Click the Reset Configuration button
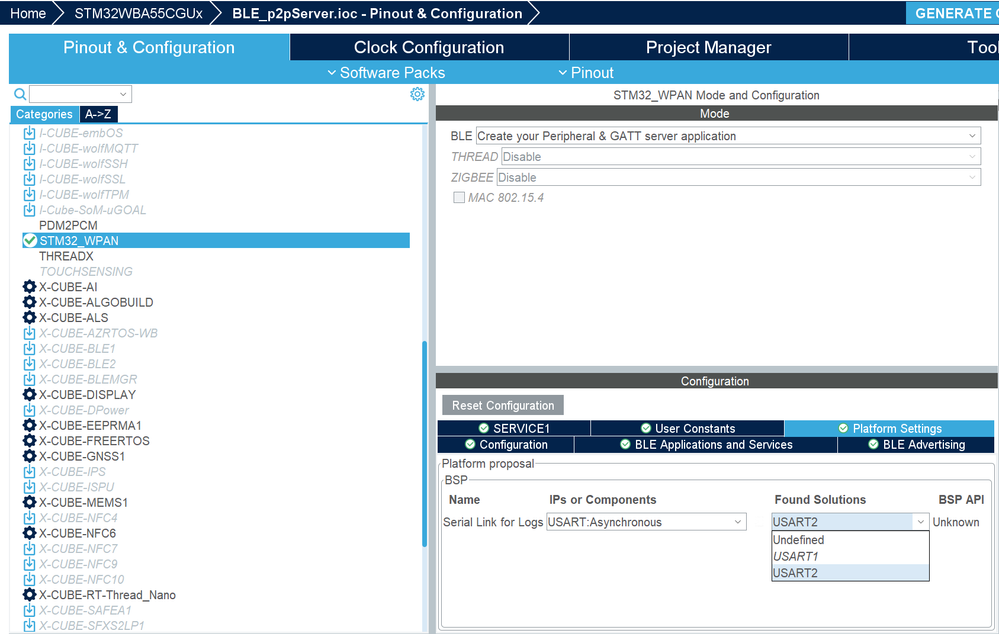 (503, 405)
